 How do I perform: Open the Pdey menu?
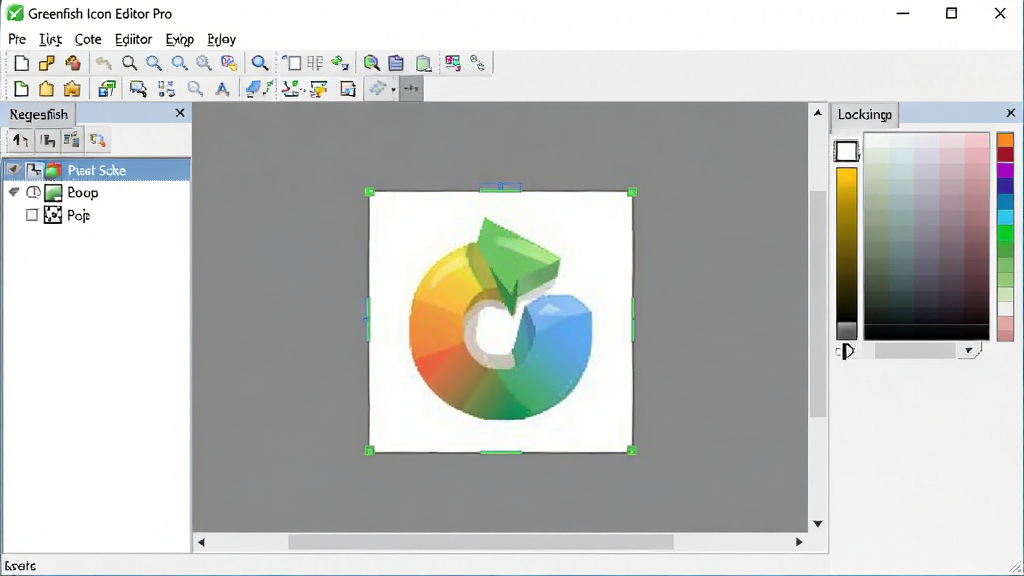(x=221, y=39)
